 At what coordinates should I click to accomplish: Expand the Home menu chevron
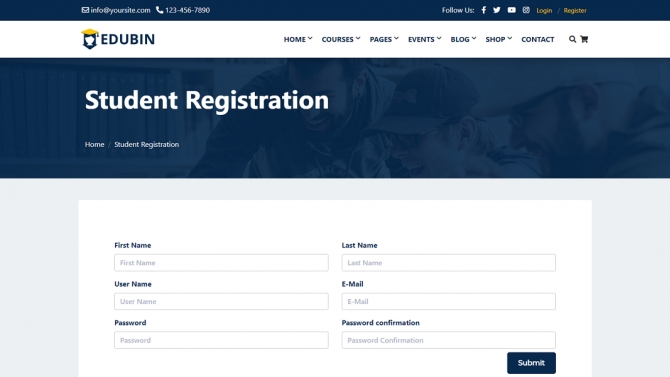(x=310, y=38)
